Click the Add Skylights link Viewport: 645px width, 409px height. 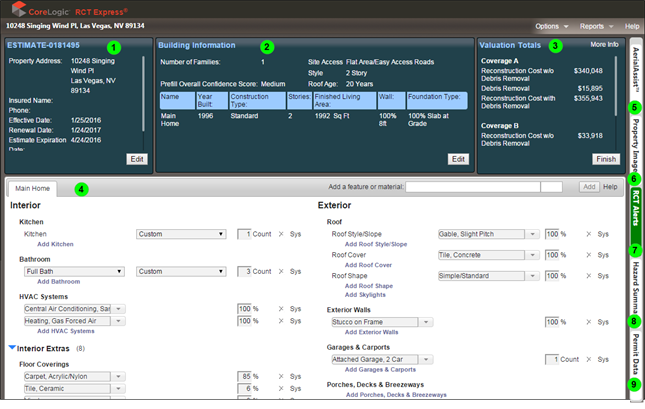coord(366,295)
